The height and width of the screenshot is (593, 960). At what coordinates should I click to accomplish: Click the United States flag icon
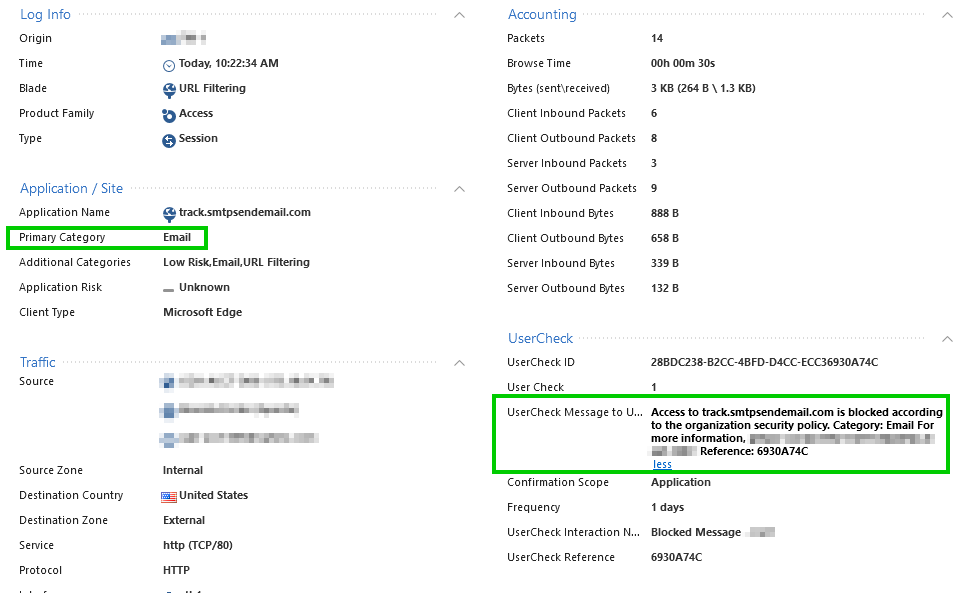(167, 495)
